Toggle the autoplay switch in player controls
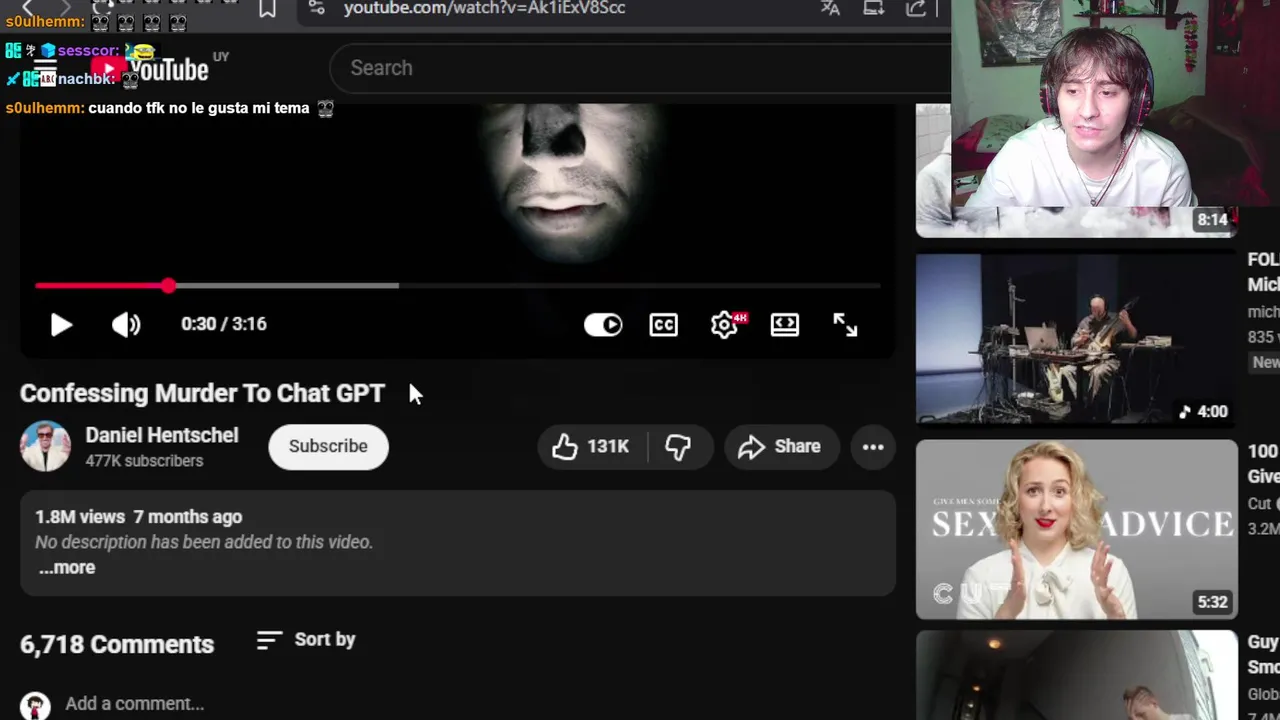This screenshot has width=1280, height=720. 603,324
